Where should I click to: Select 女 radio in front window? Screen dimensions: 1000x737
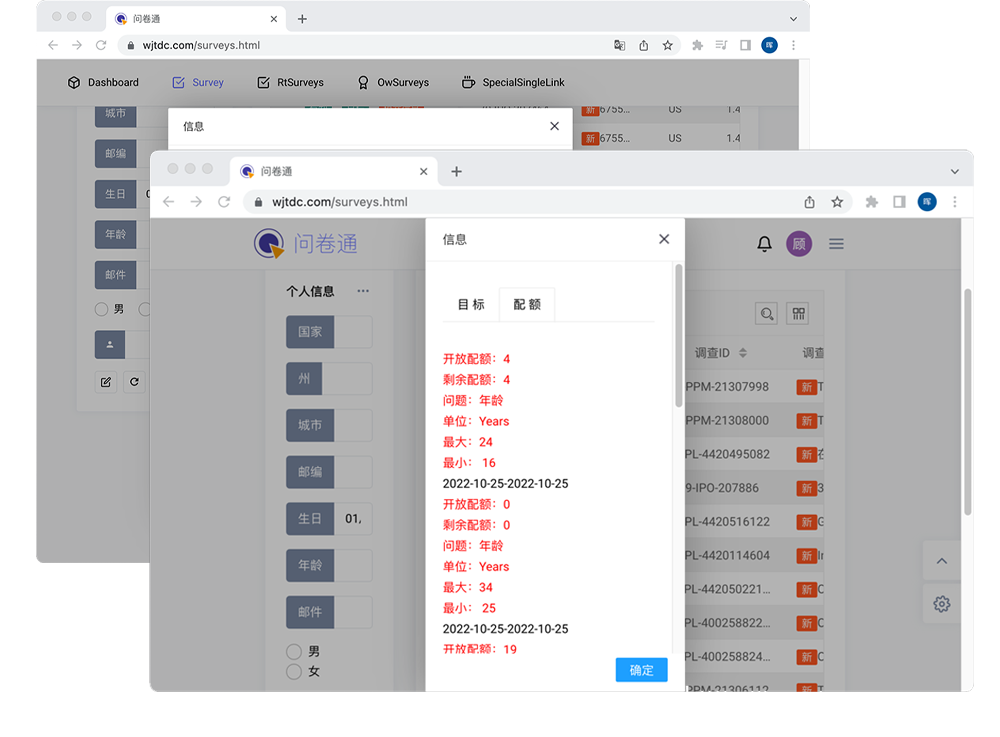coord(294,671)
